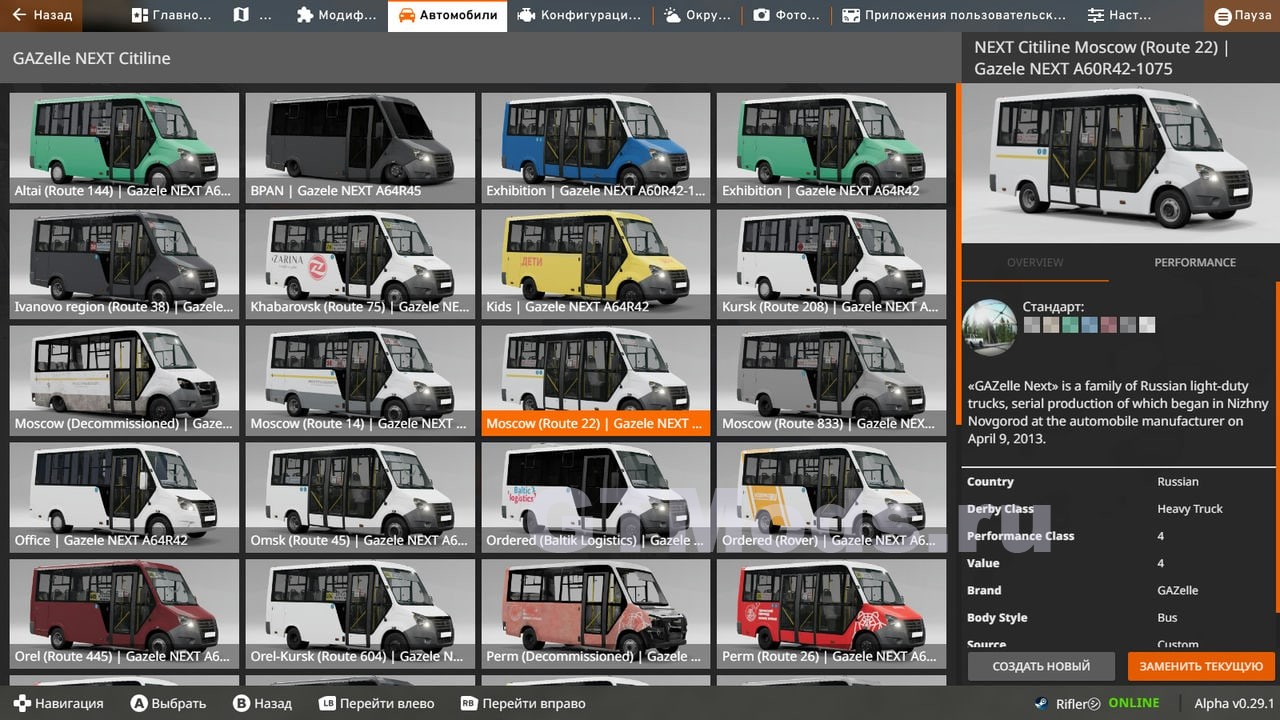The width and height of the screenshot is (1280, 720).
Task: Select the Office Gazele NEXT A64R42
Action: [124, 498]
